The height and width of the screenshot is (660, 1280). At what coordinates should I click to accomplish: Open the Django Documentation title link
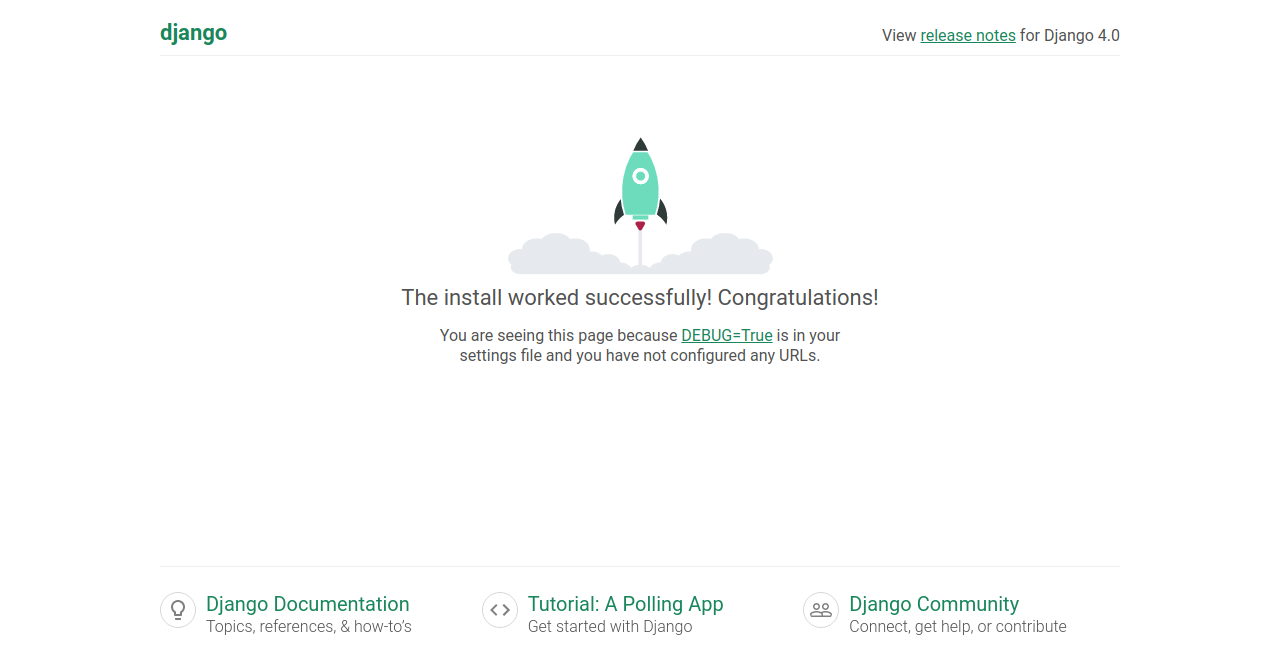pyautogui.click(x=307, y=604)
